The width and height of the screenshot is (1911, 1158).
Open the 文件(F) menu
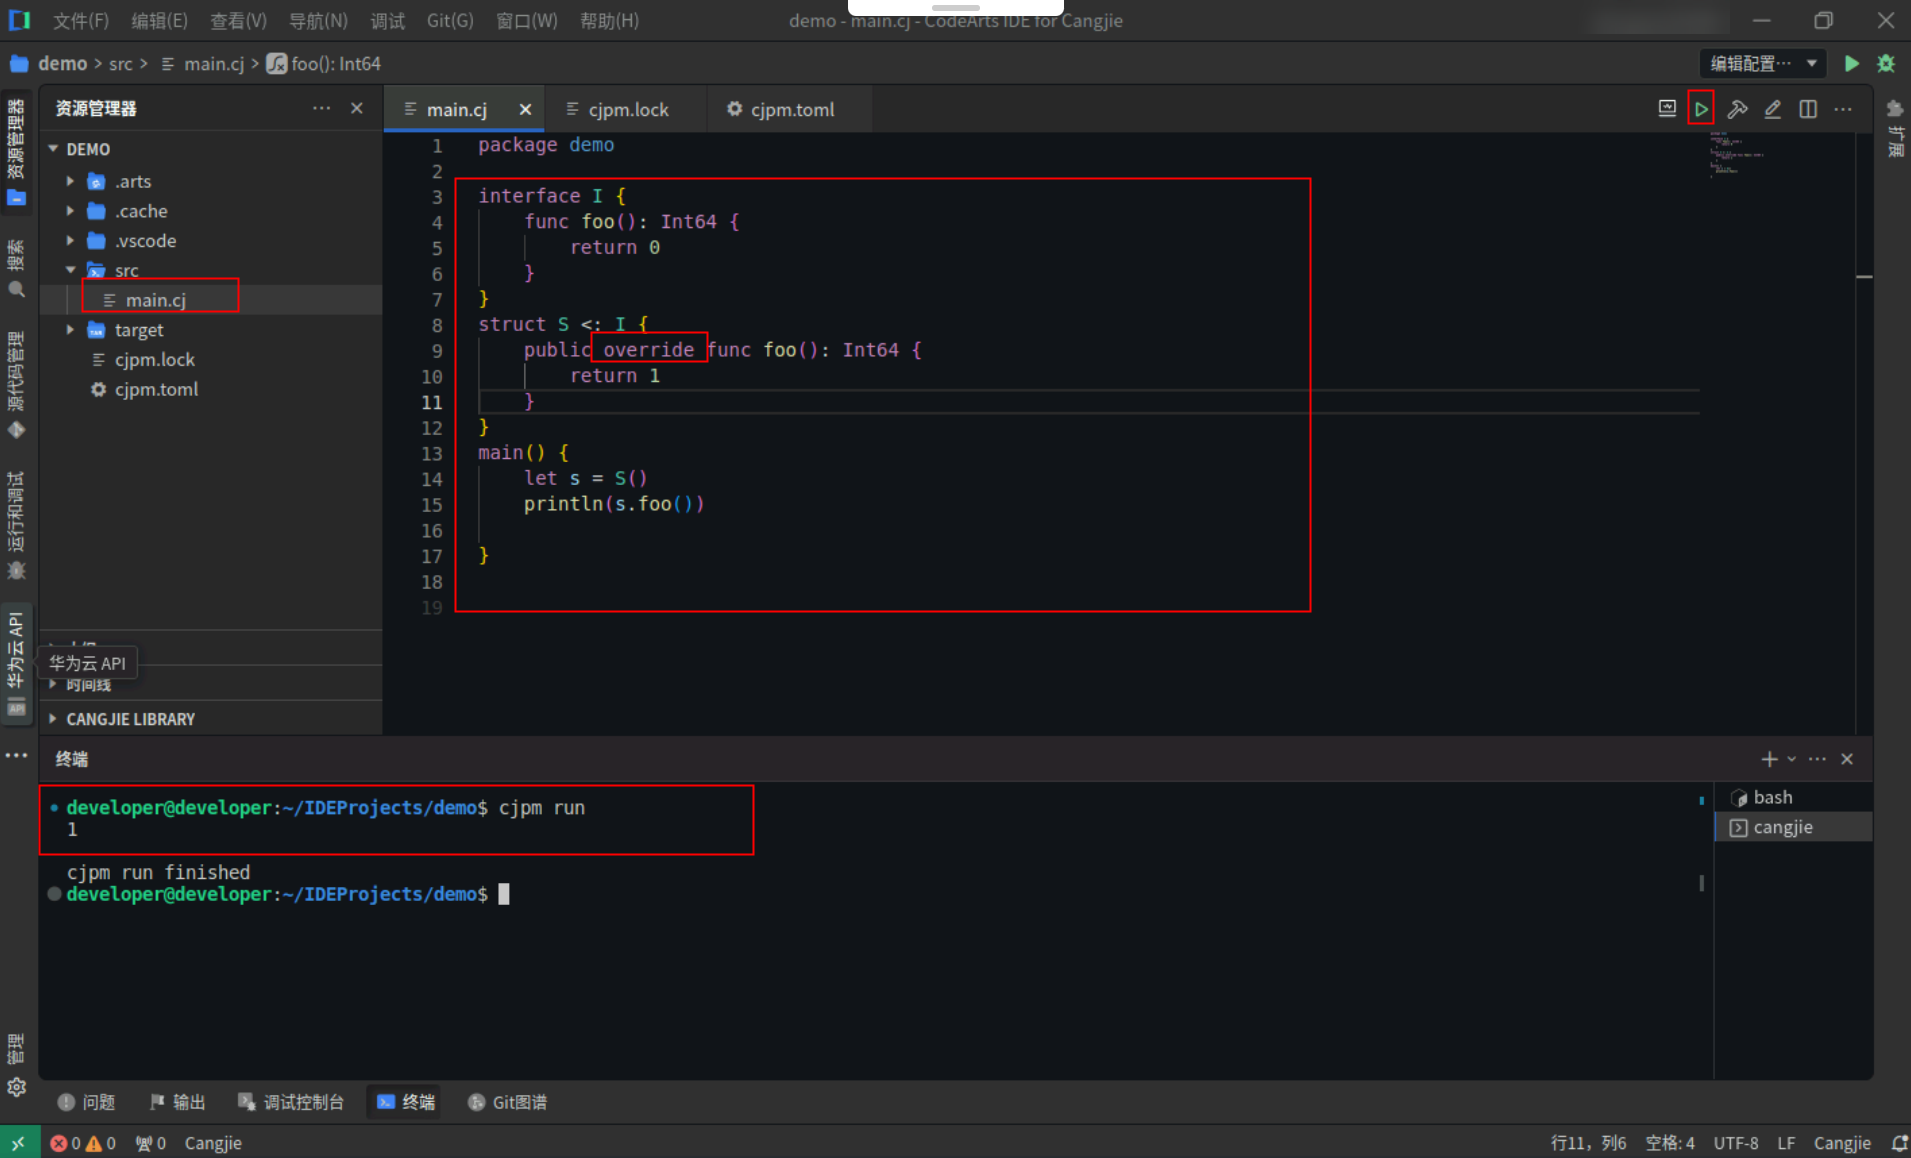[x=80, y=21]
